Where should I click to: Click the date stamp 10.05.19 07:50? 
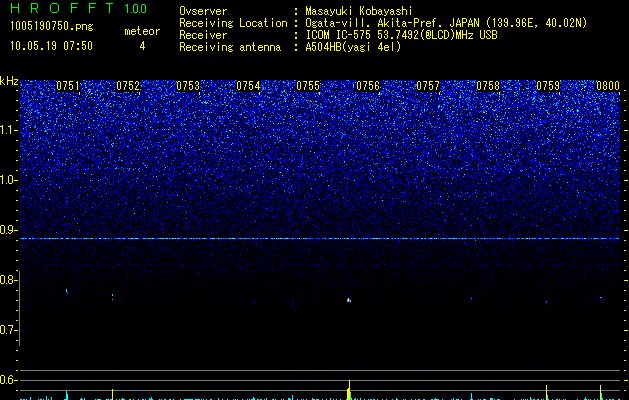[x=51, y=46]
